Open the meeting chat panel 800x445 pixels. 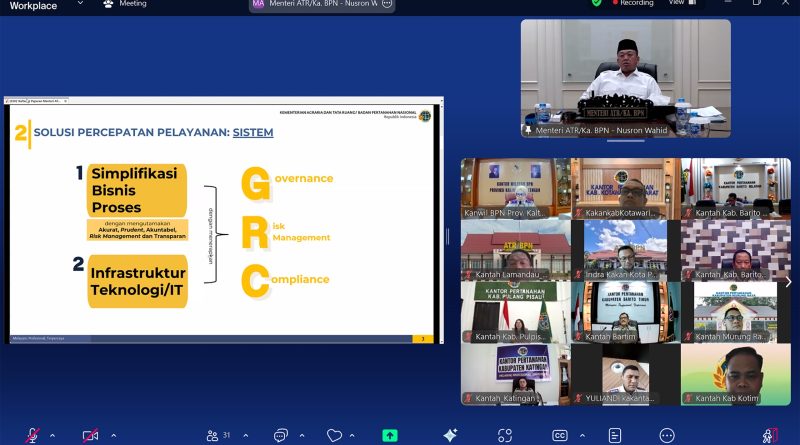coord(280,435)
